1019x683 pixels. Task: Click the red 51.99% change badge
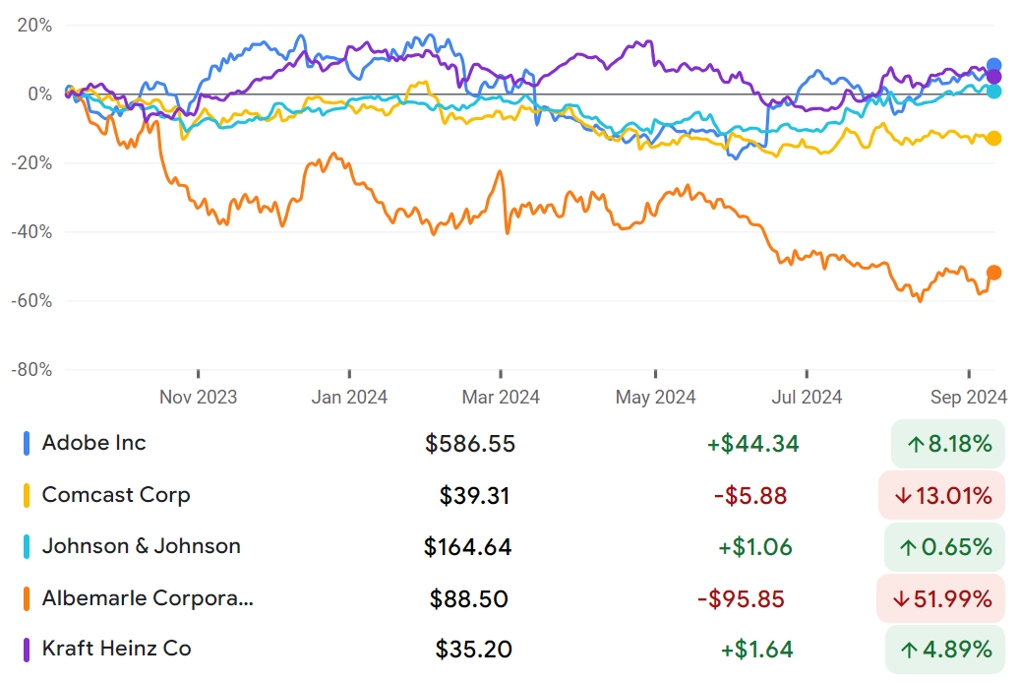click(941, 599)
